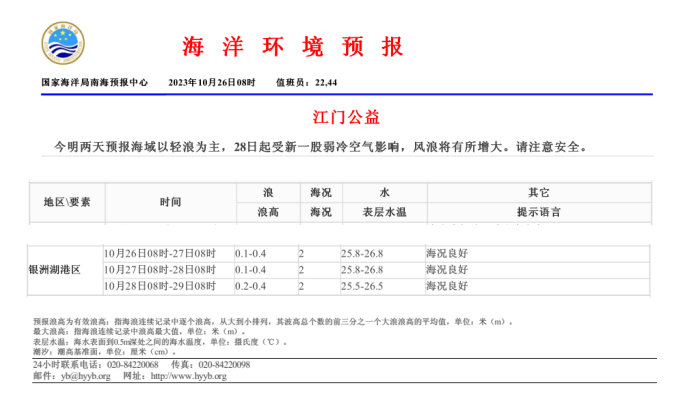This screenshot has width=690, height=403.
Task: Click the issue date 2023年10月26日08时
Action: (211, 82)
